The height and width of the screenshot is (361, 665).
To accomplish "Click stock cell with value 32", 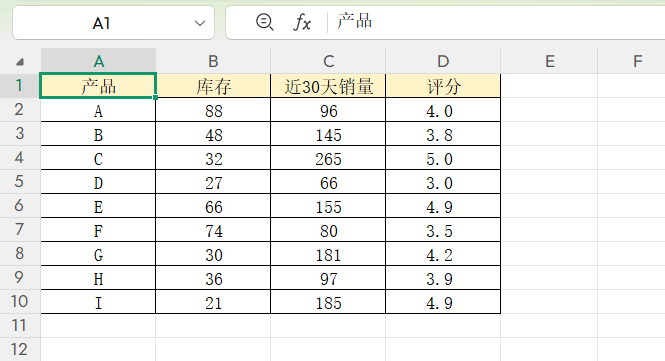I will (x=213, y=158).
